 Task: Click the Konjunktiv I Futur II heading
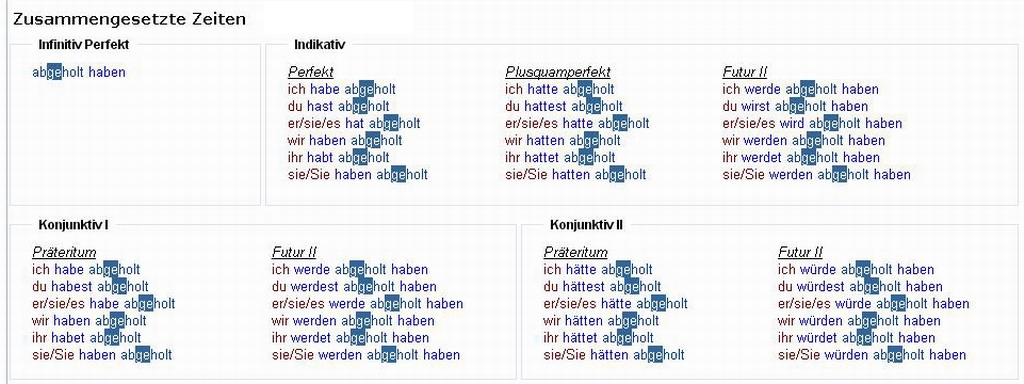[294, 253]
